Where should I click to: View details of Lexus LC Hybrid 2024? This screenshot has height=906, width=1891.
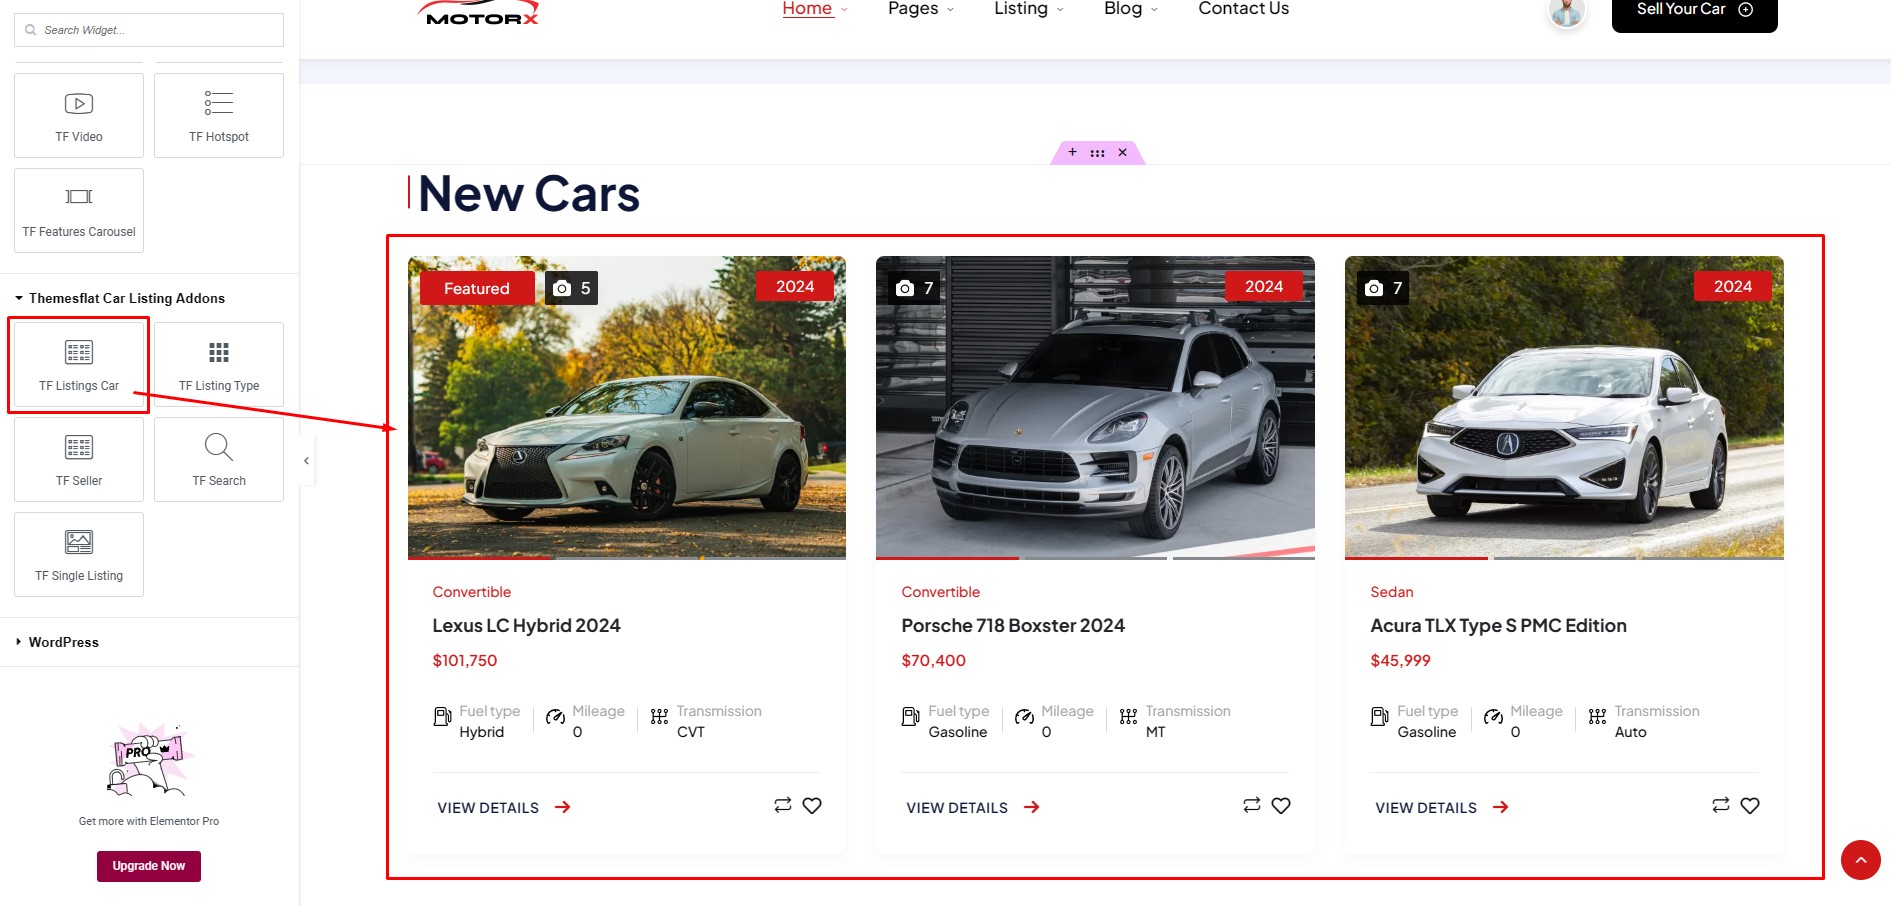(503, 808)
